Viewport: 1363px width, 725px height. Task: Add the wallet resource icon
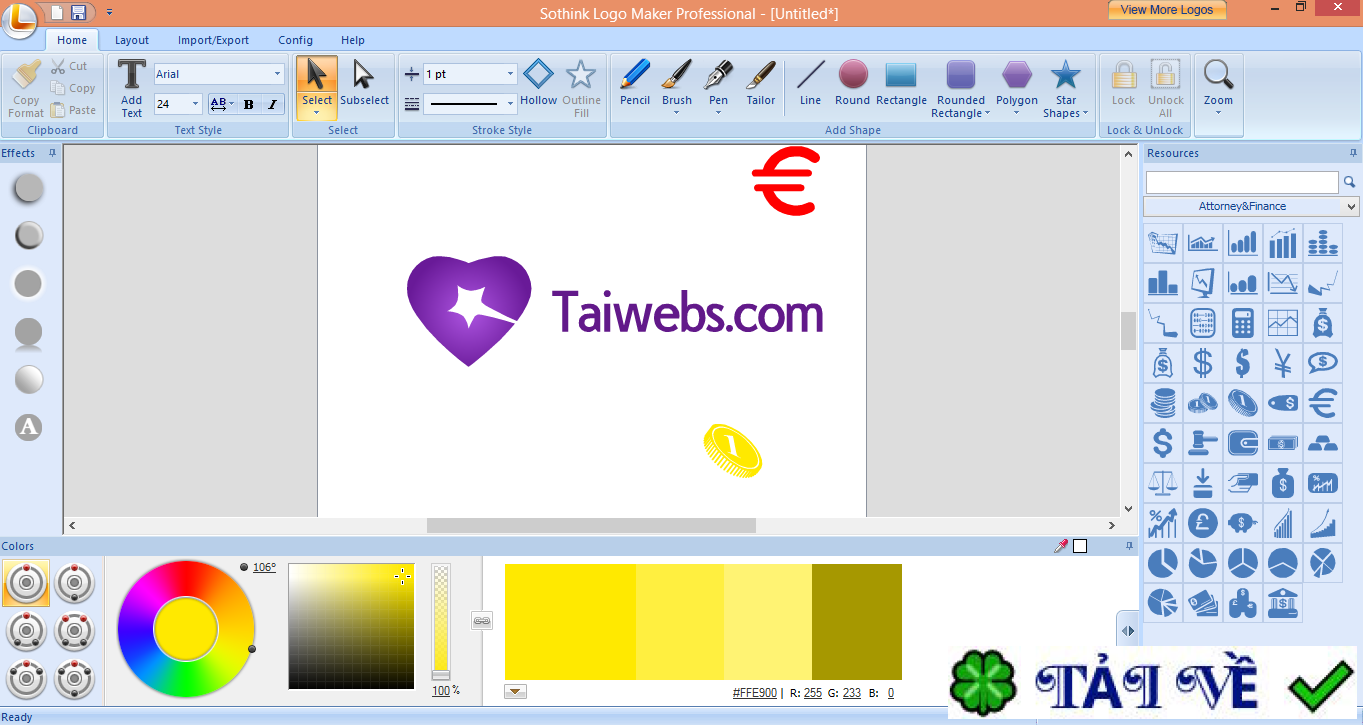pyautogui.click(x=1243, y=443)
